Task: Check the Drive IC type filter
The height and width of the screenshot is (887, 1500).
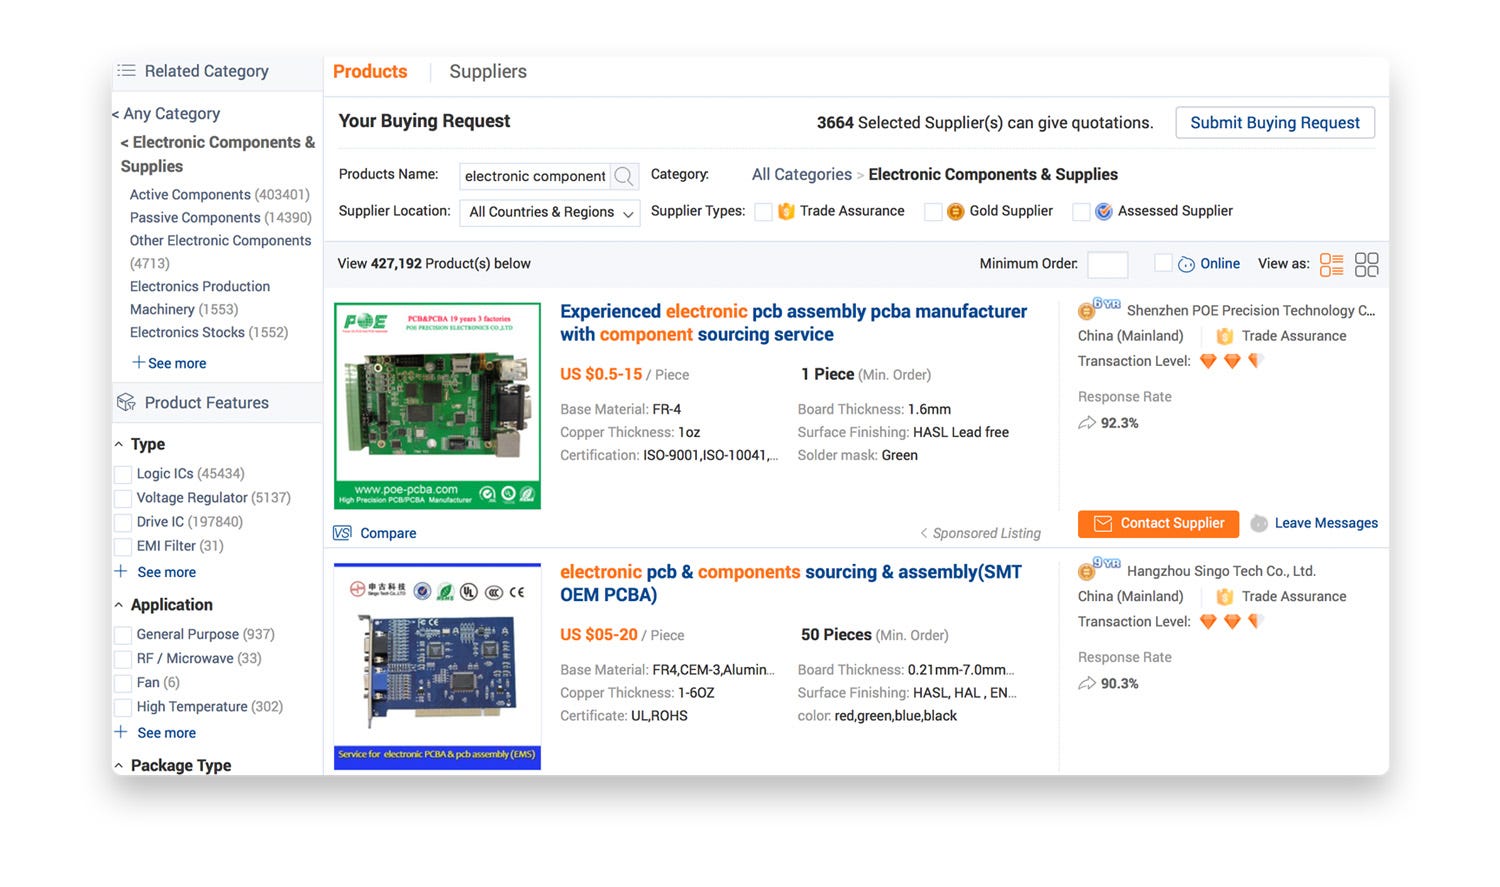Action: pos(123,522)
